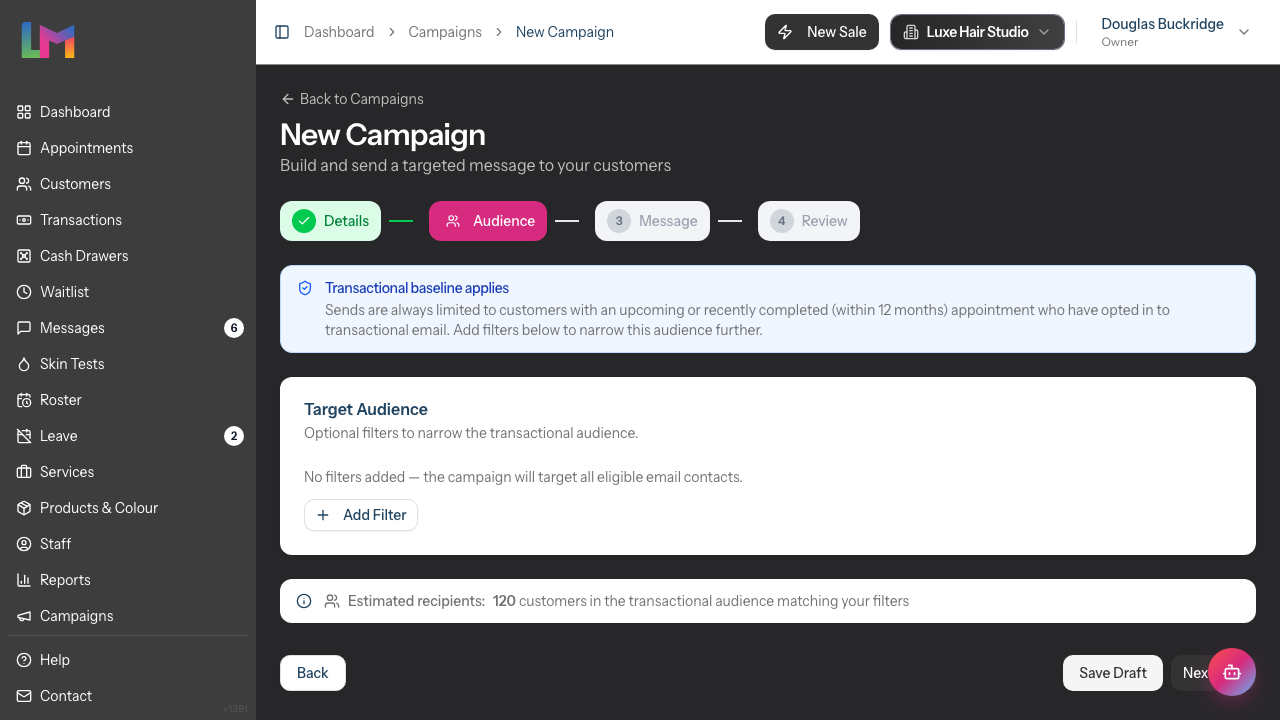
Task: Open Waitlist in the sidebar
Action: [x=128, y=292]
